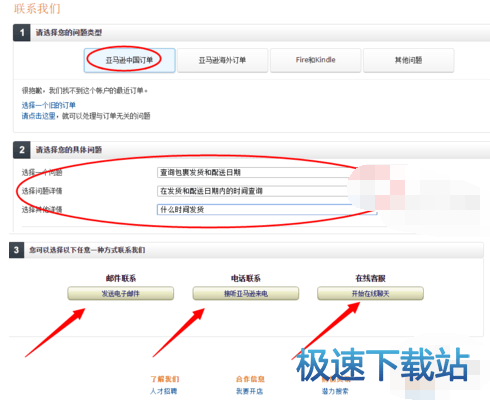Open the 选择一个旧的订单 link
This screenshot has width=490, height=402.
pyautogui.click(x=49, y=105)
